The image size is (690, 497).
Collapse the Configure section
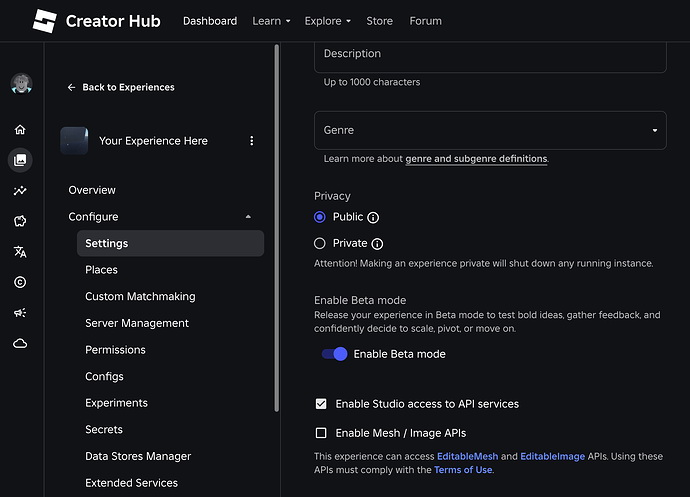click(248, 217)
